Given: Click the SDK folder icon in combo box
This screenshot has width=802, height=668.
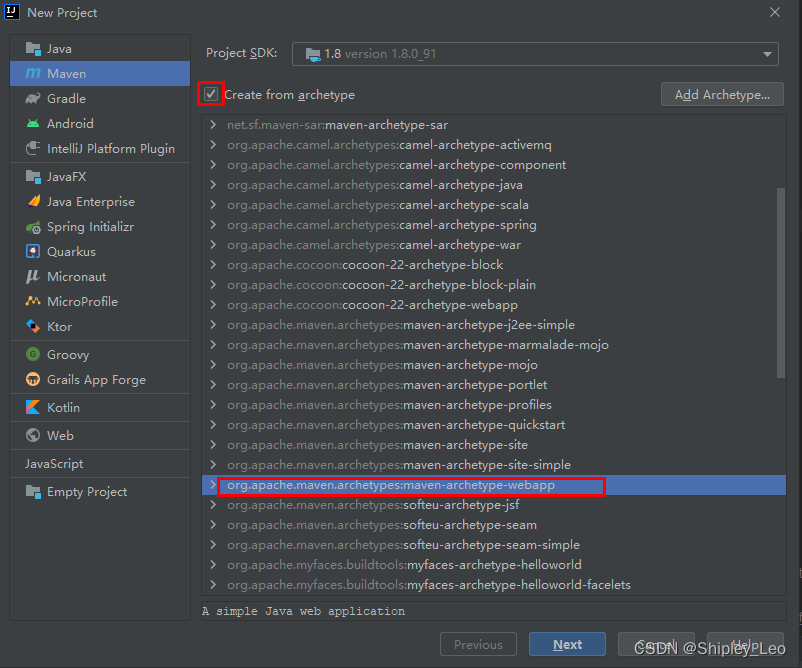Looking at the screenshot, I should pos(313,54).
